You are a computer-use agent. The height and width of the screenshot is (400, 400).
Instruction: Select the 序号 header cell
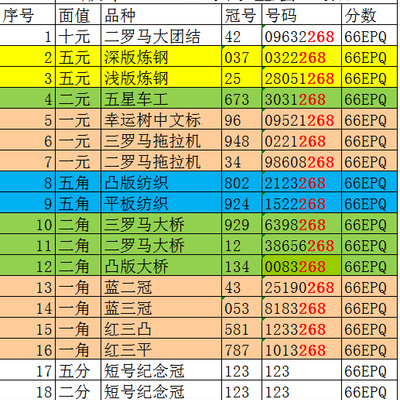[27, 15]
